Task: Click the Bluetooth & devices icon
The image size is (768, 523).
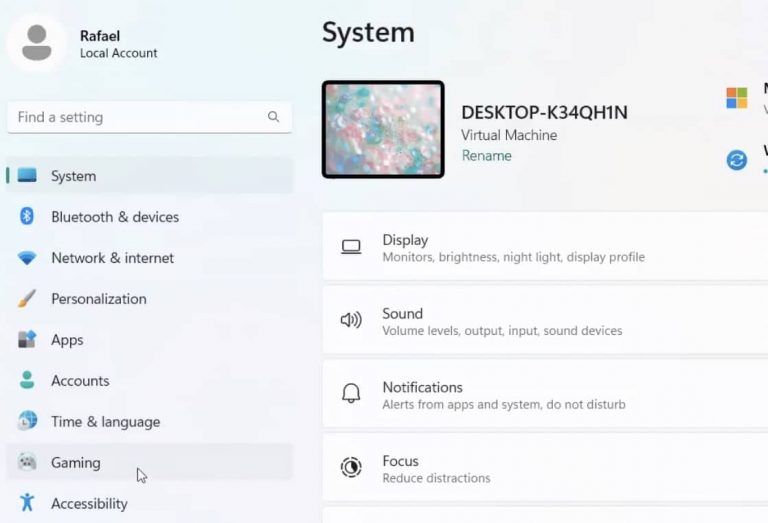Action: click(28, 217)
